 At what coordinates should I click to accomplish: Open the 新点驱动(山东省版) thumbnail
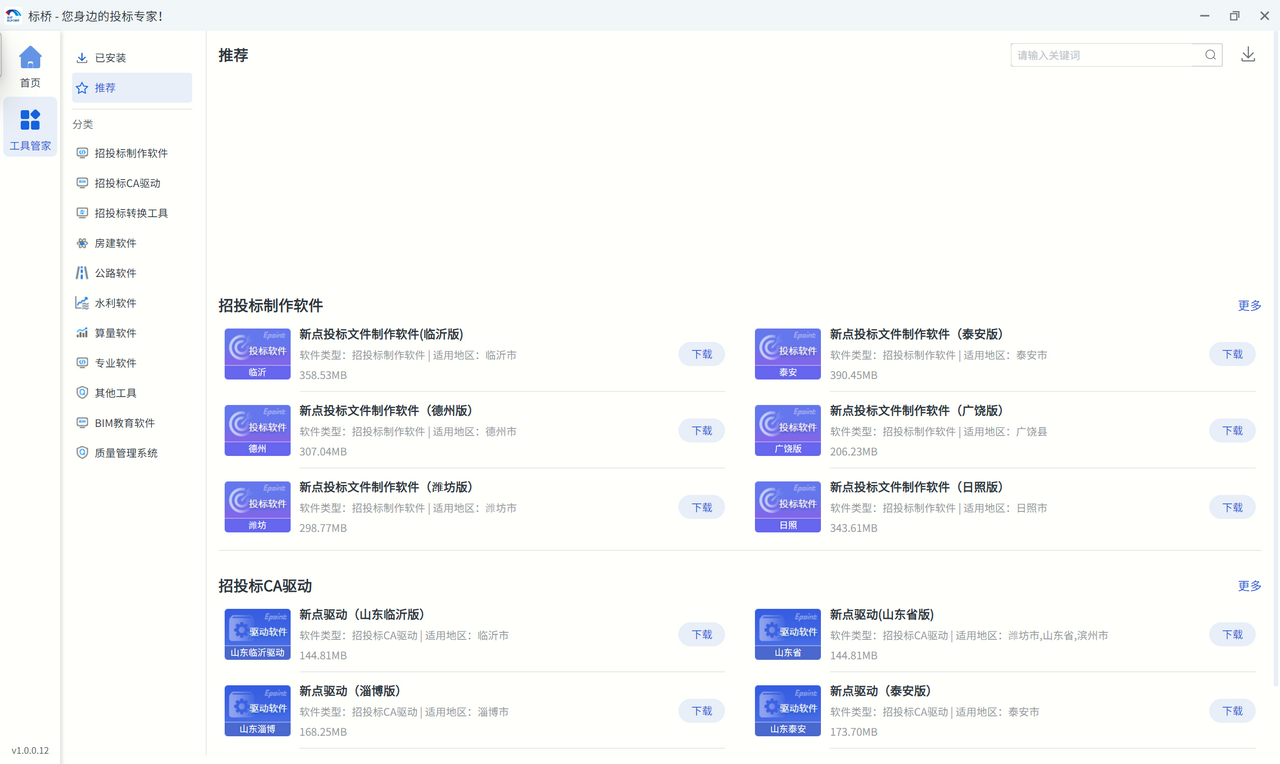pyautogui.click(x=787, y=633)
